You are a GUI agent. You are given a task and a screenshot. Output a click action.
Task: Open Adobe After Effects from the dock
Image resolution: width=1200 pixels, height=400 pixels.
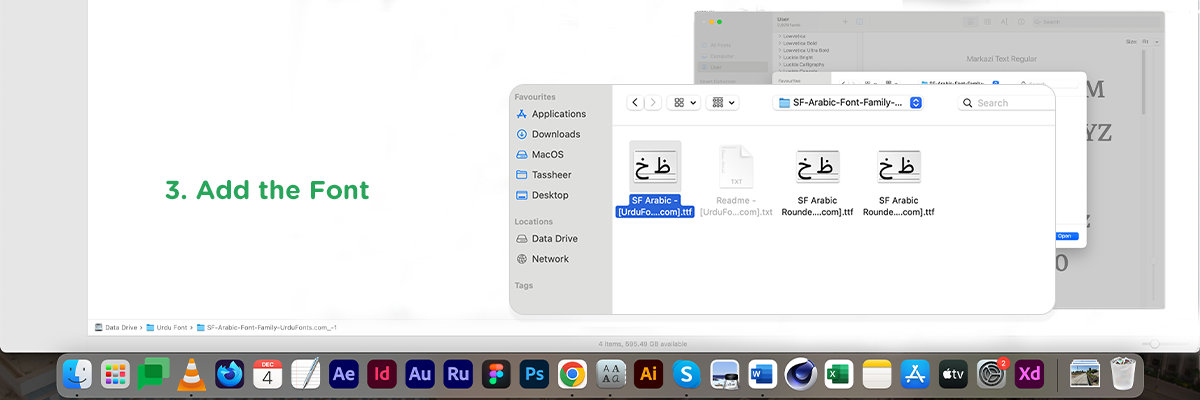pyautogui.click(x=343, y=375)
